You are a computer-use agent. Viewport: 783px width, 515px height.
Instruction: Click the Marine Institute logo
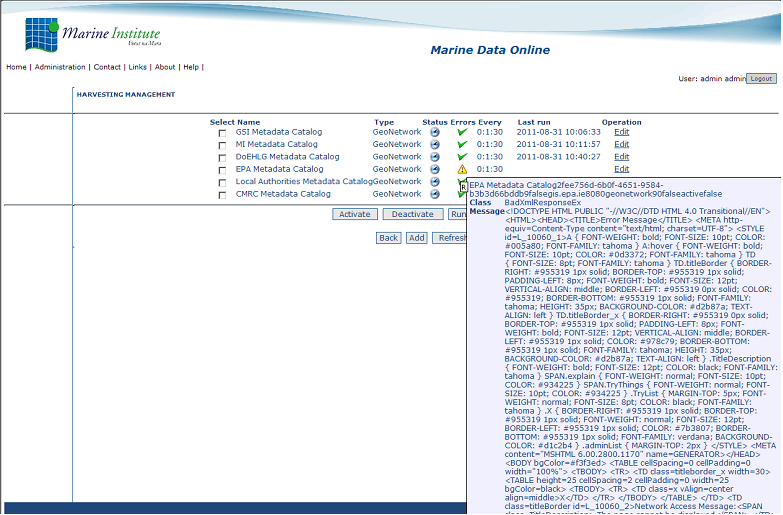93,34
